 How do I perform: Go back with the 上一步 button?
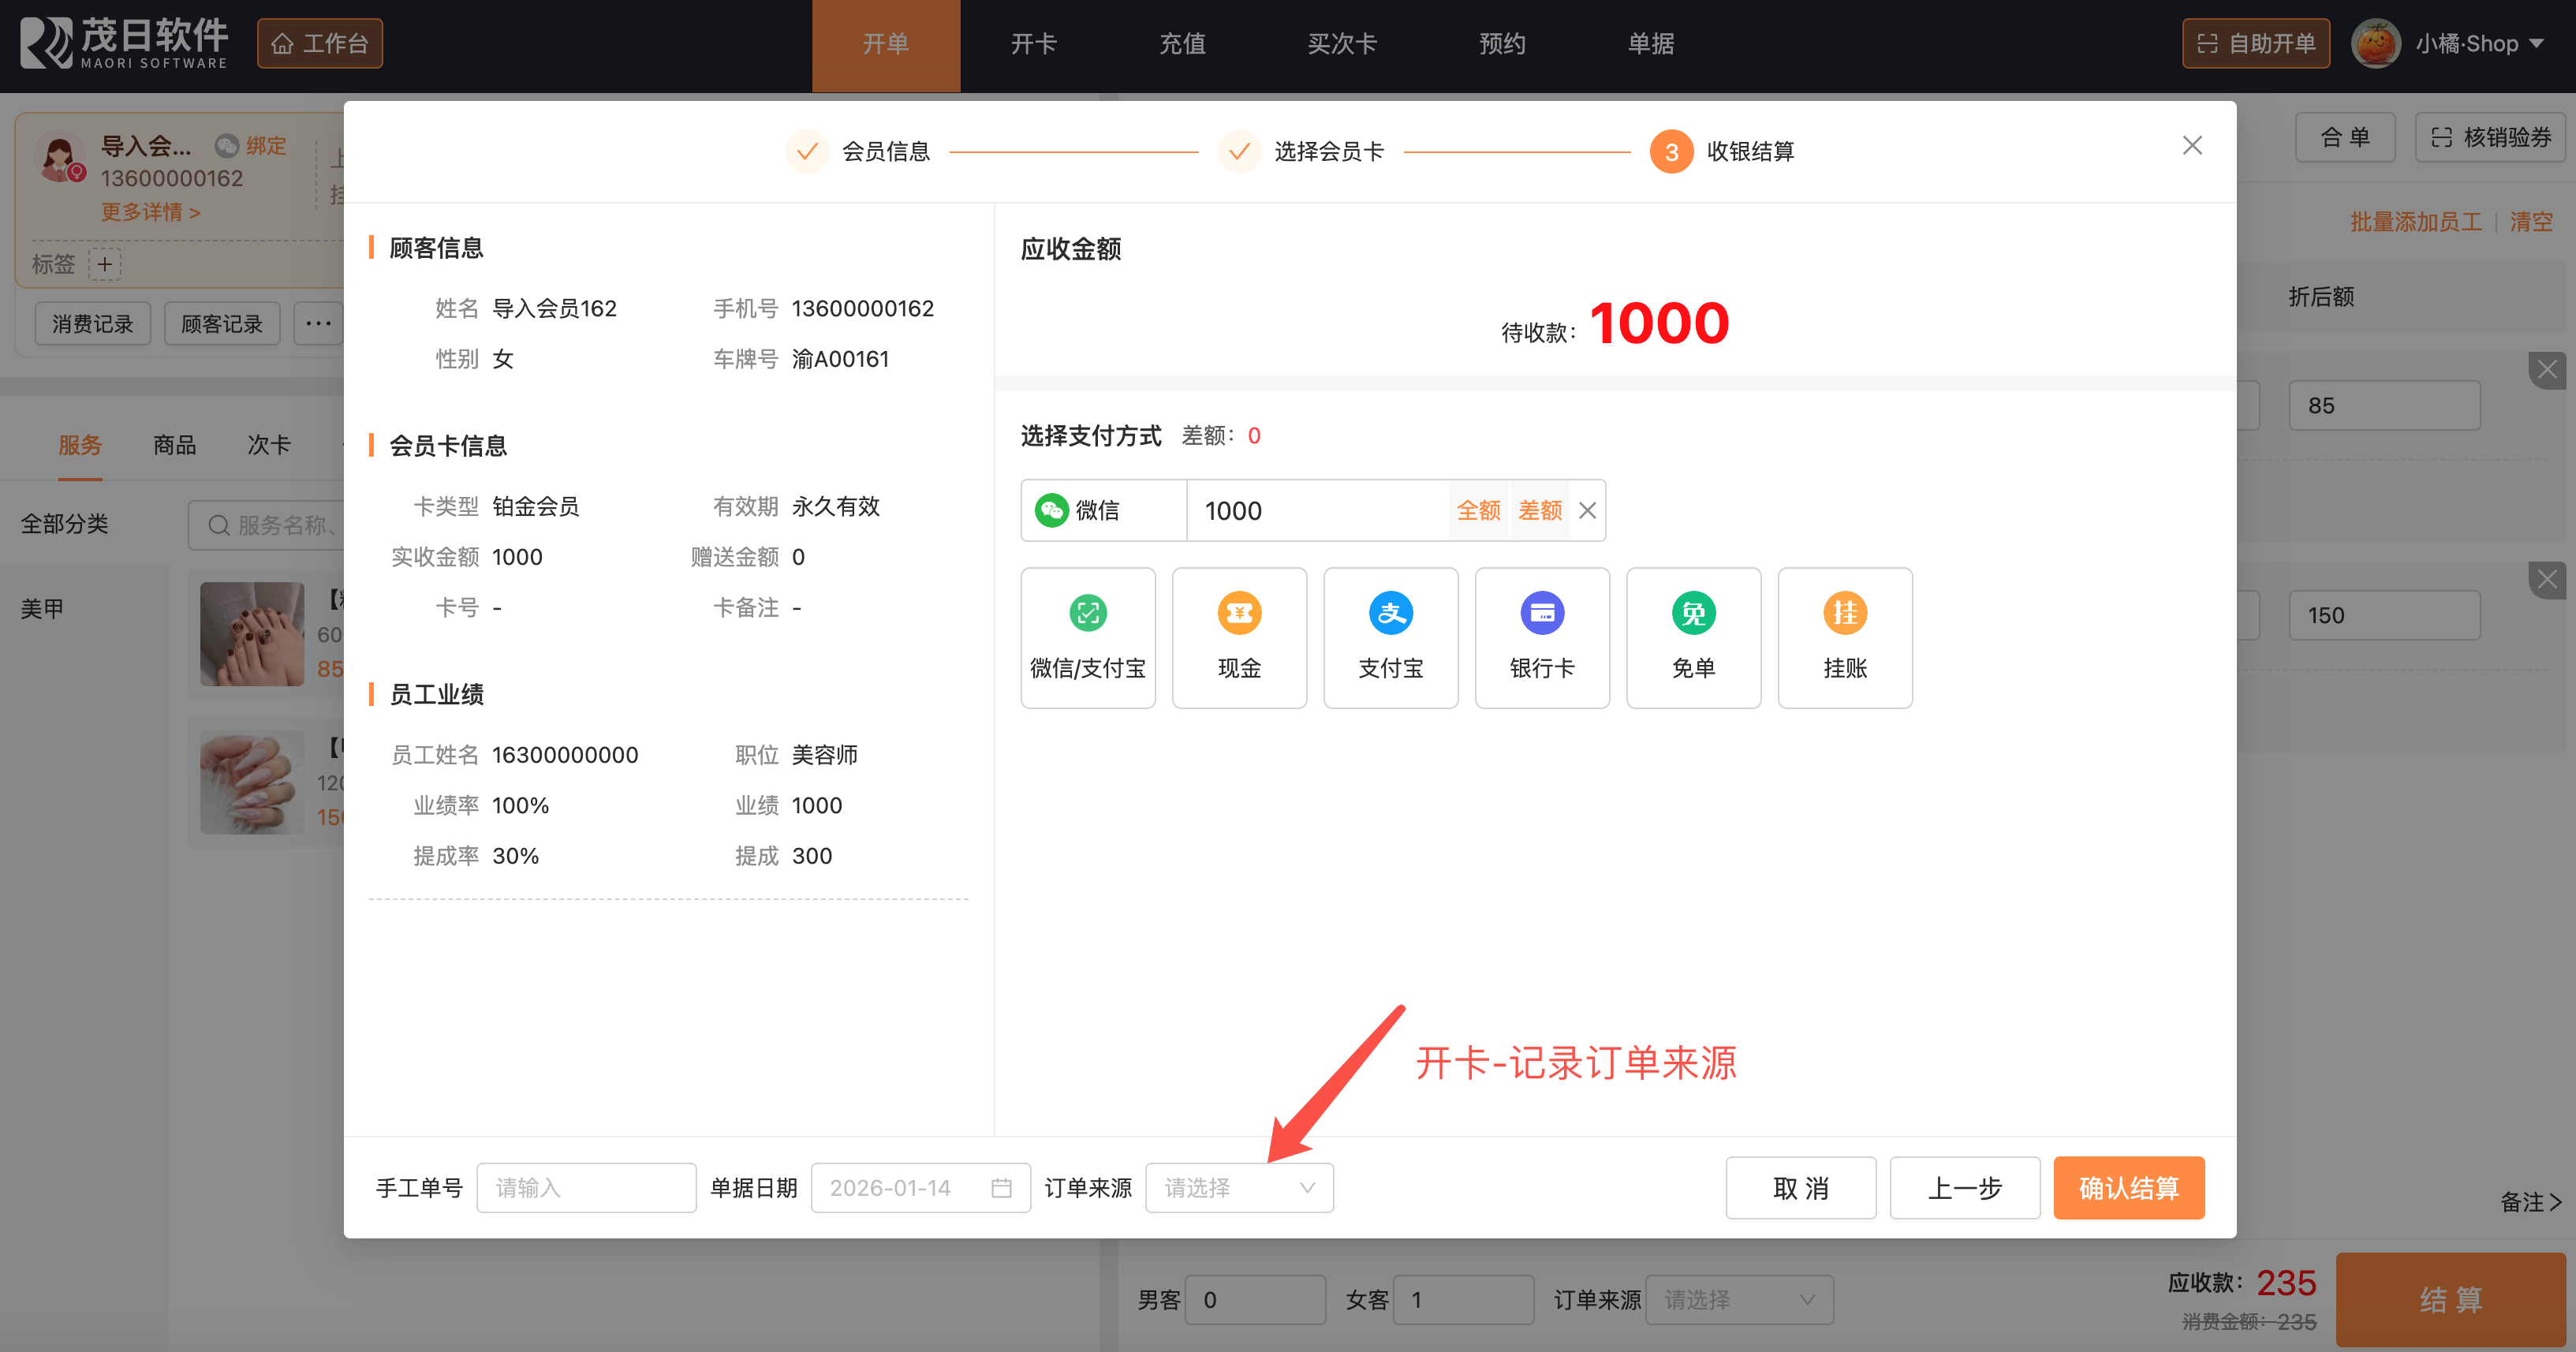(1964, 1187)
